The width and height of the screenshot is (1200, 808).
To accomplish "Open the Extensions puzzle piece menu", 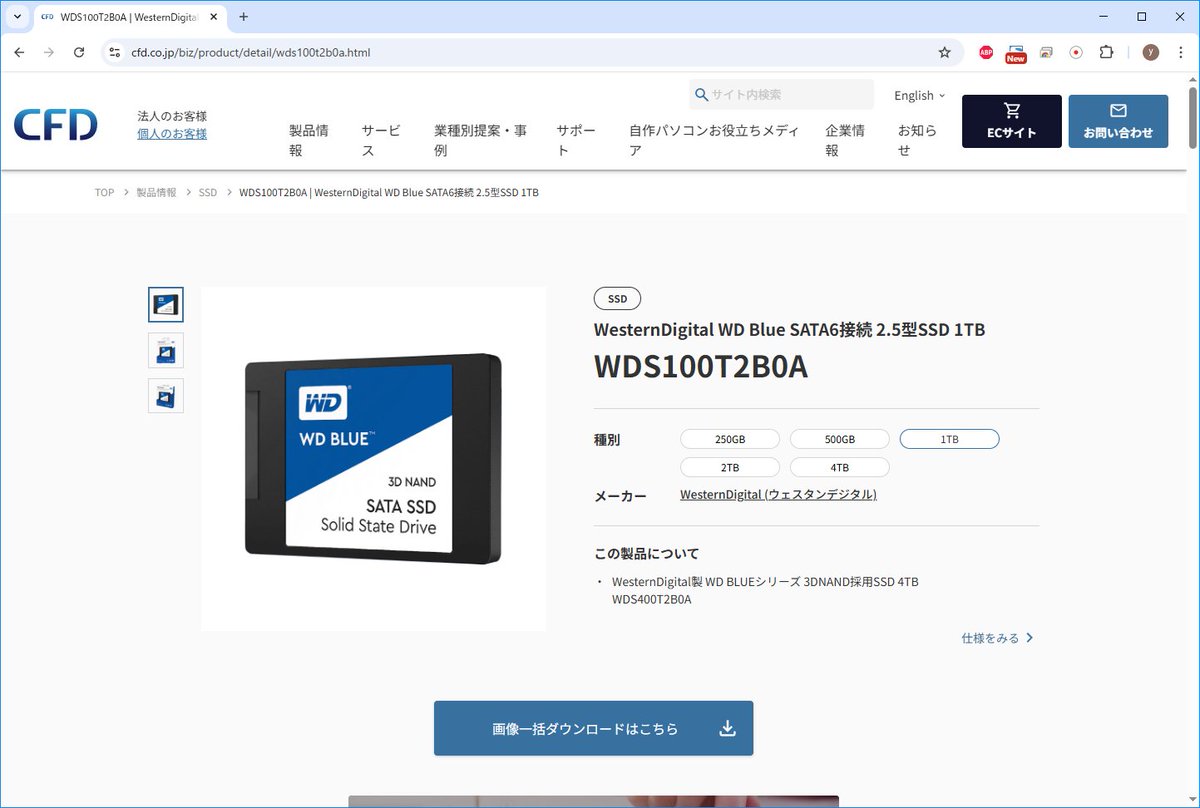I will click(1106, 52).
